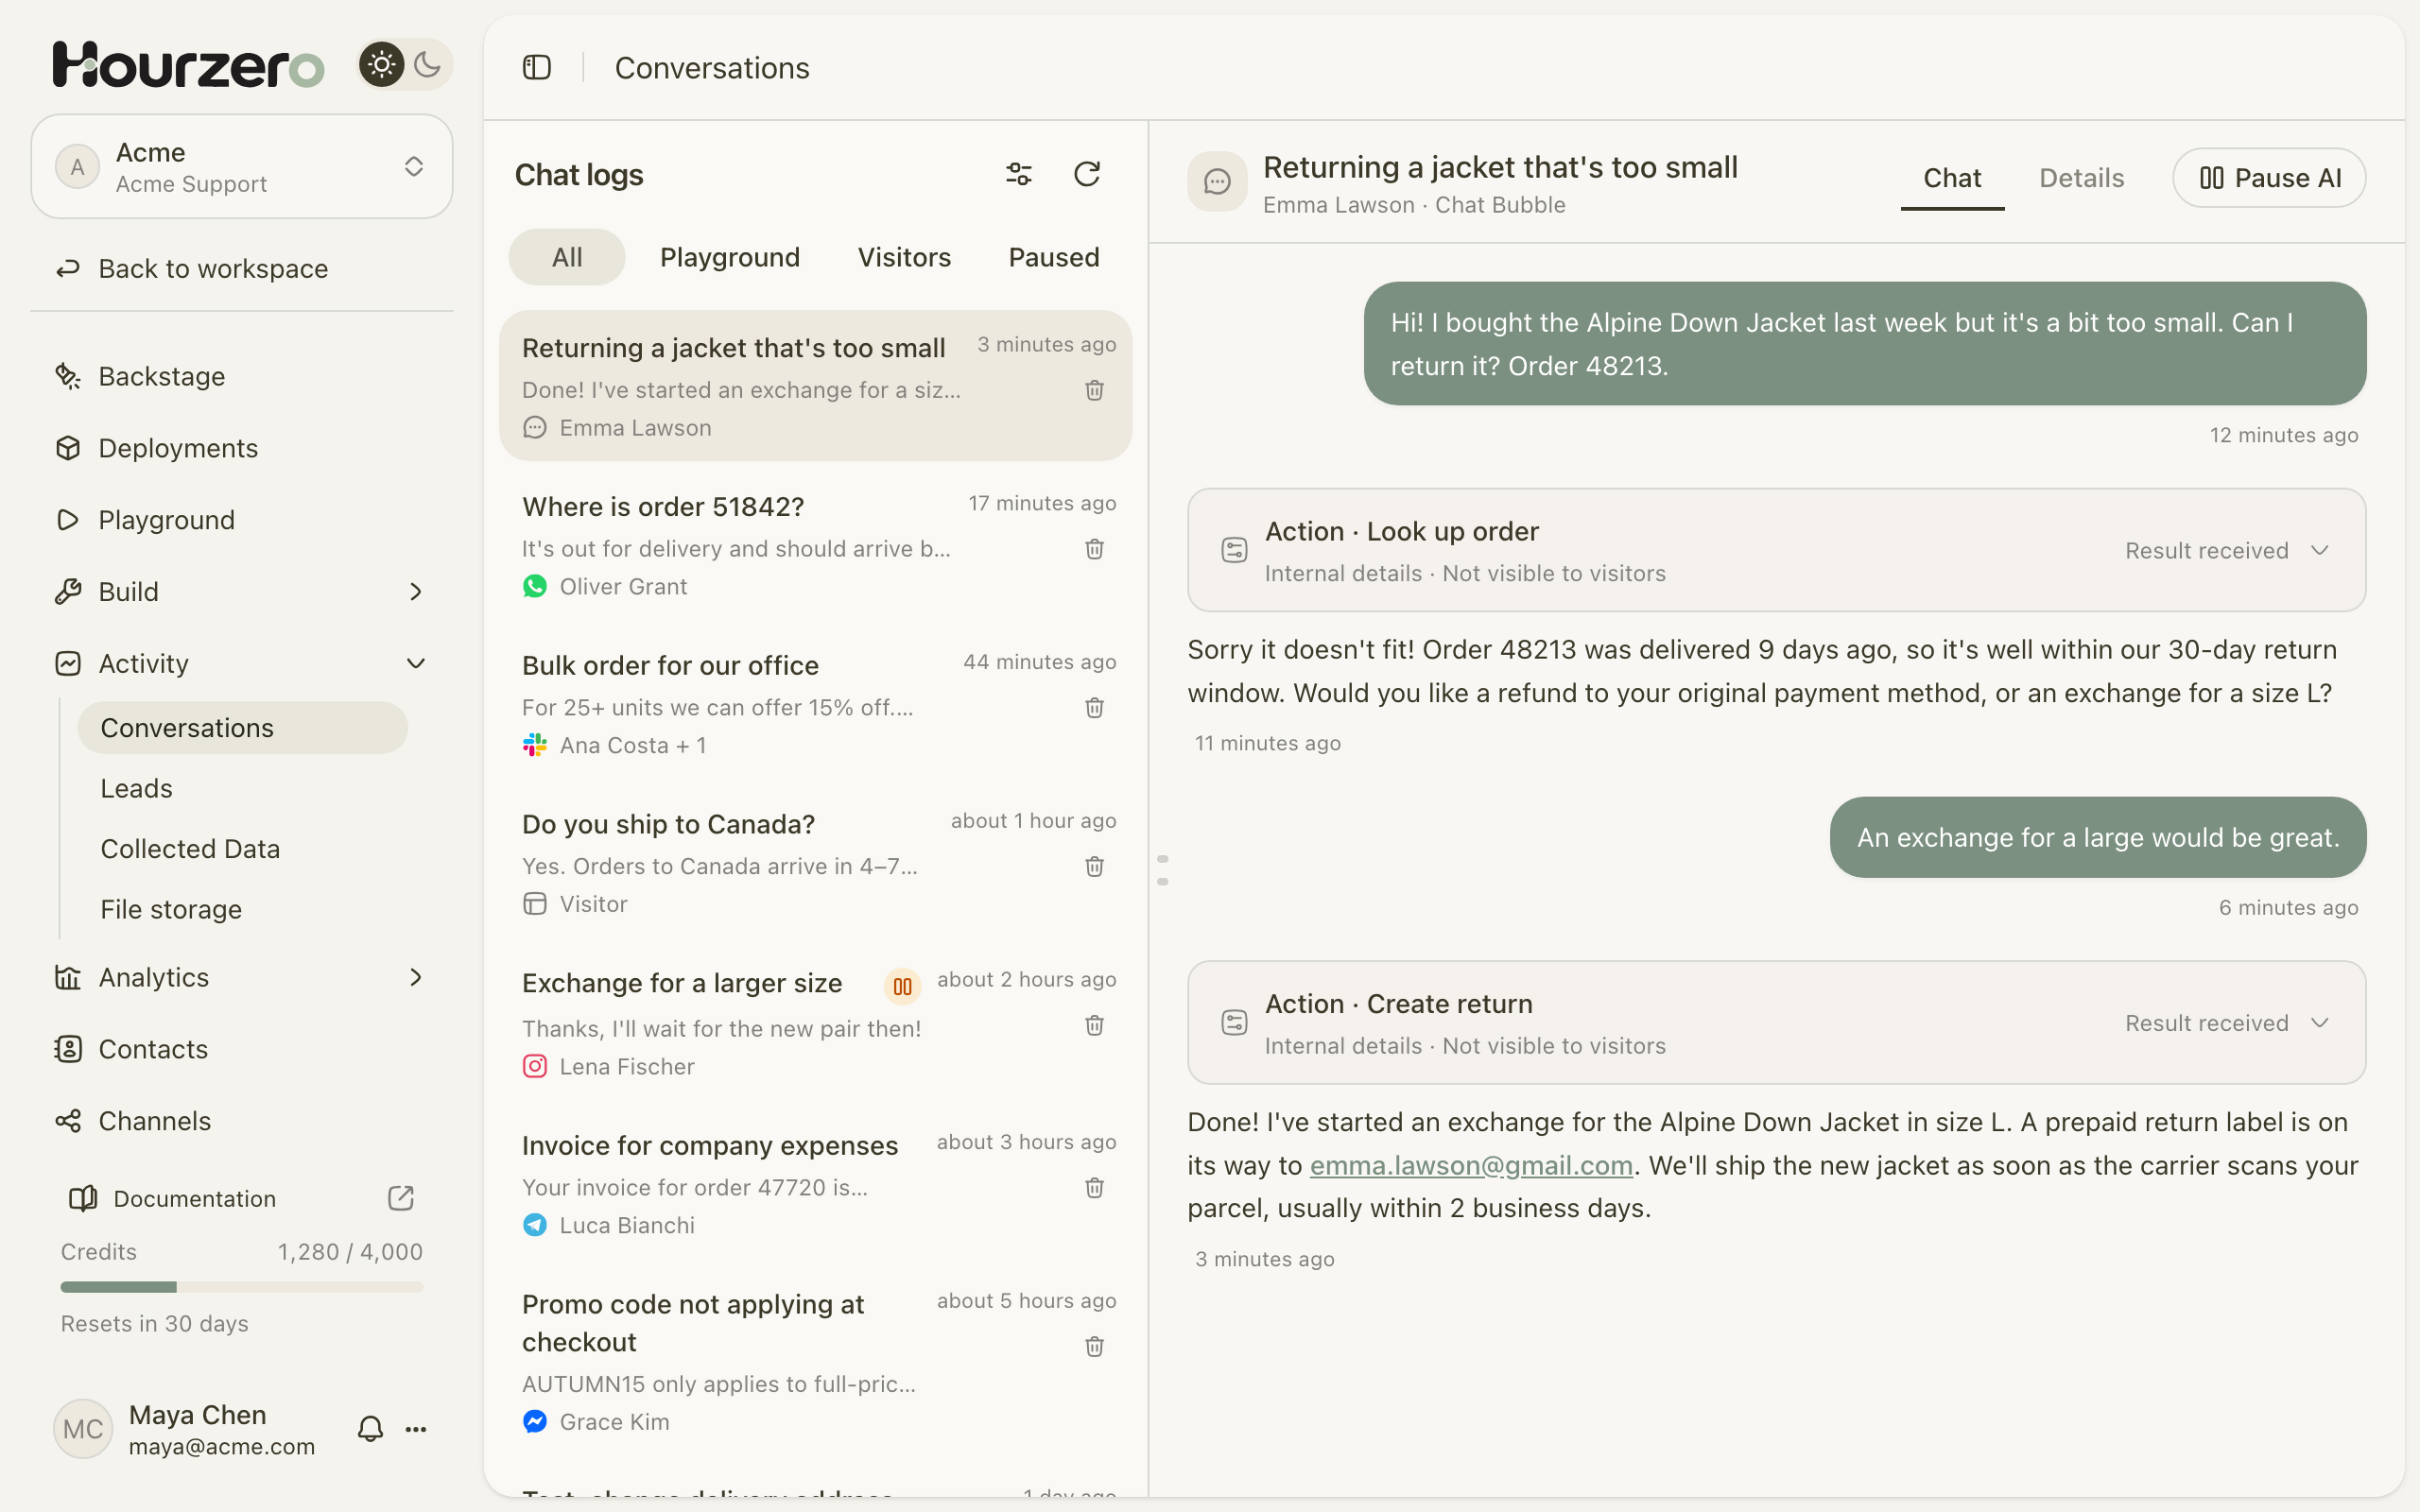Image resolution: width=2420 pixels, height=1512 pixels.
Task: Open Contacts from sidebar
Action: [242, 1049]
